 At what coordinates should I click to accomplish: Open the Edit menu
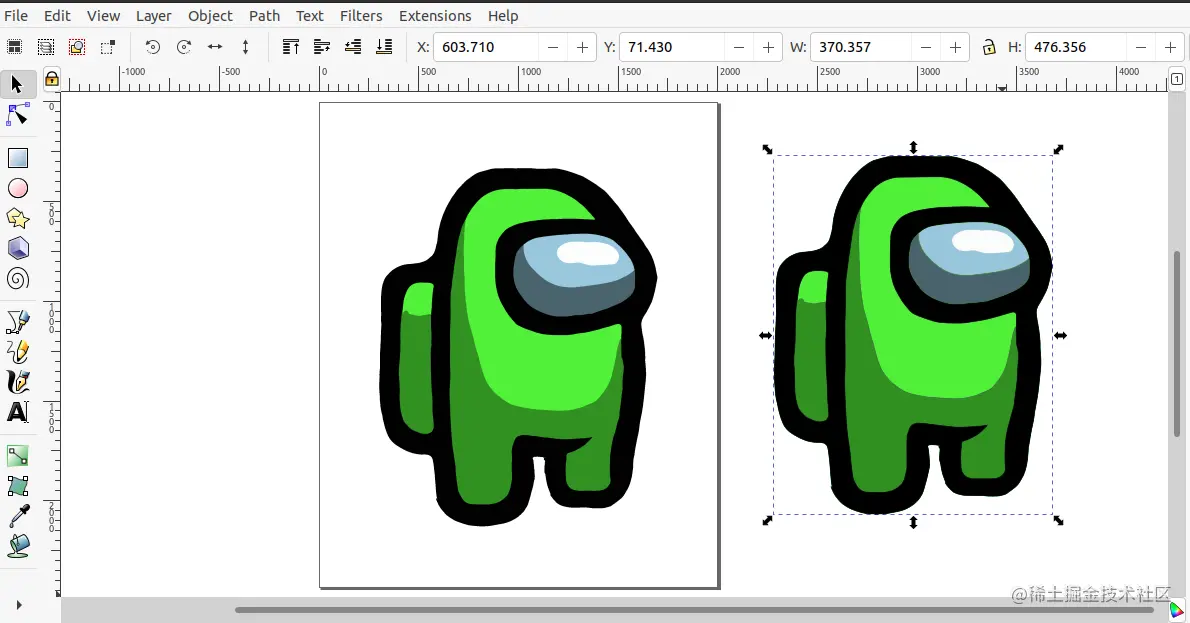pyautogui.click(x=57, y=16)
